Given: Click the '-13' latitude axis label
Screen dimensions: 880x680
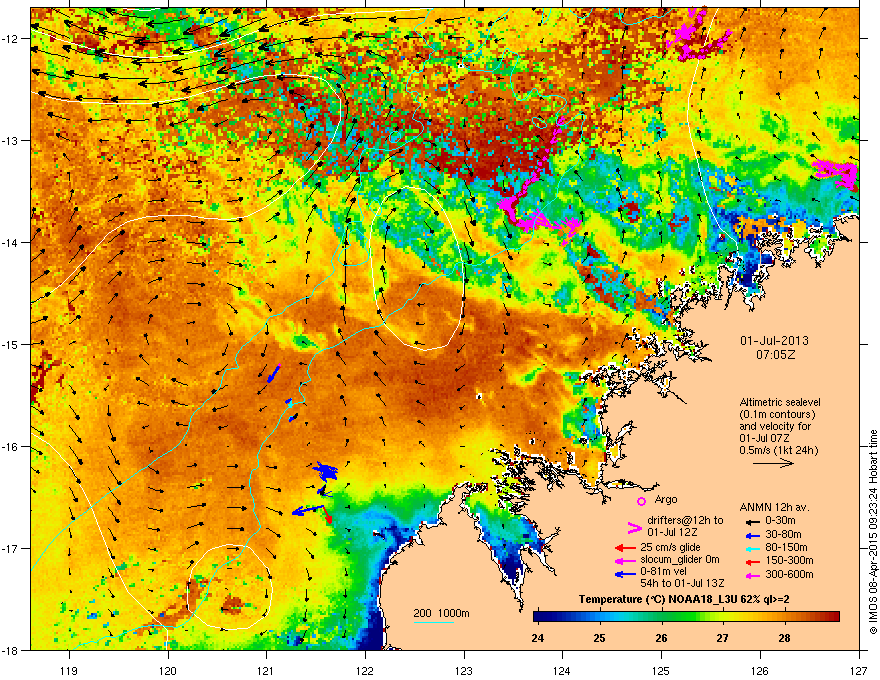Looking at the screenshot, I should coord(11,140).
